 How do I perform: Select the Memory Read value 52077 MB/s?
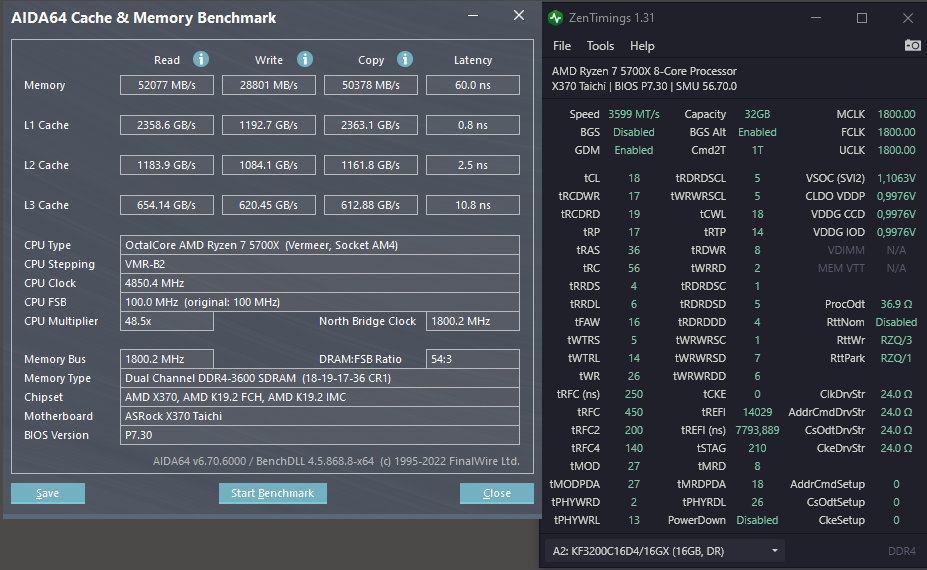(167, 85)
